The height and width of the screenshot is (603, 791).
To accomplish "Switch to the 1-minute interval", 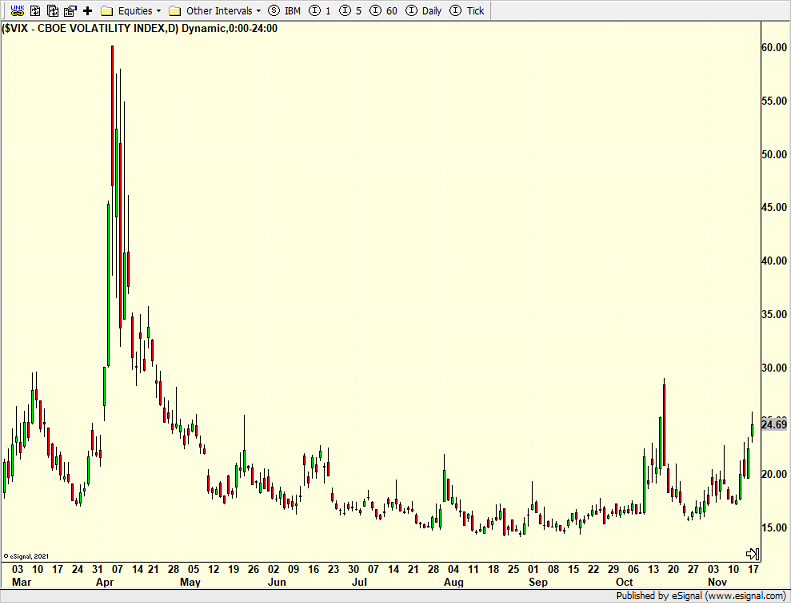I will click(321, 10).
